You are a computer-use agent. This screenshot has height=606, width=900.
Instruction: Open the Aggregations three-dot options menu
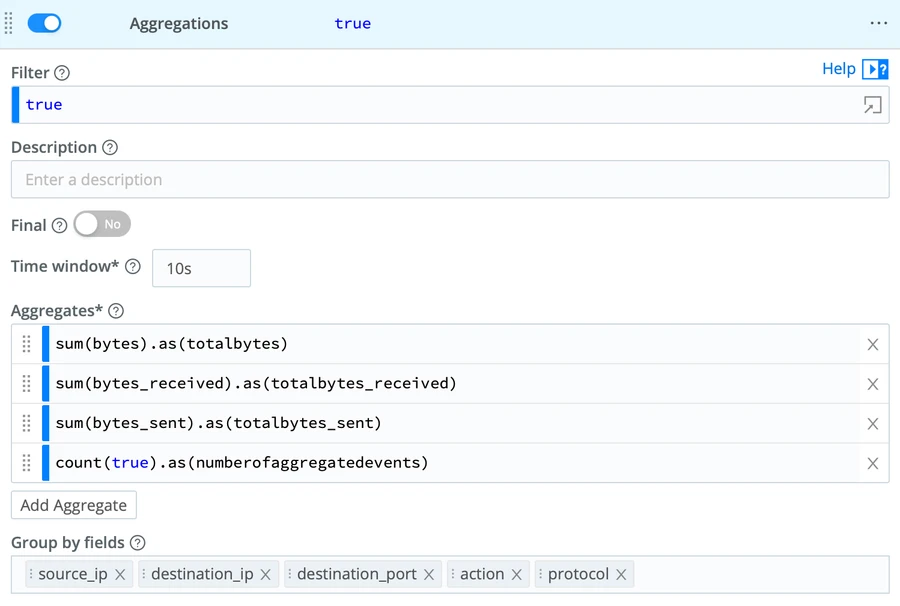point(878,23)
